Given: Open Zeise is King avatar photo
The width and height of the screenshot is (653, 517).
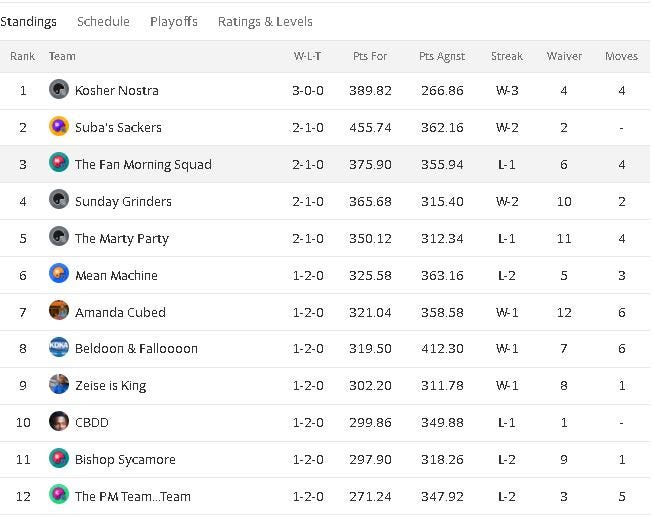Looking at the screenshot, I should click(x=59, y=384).
